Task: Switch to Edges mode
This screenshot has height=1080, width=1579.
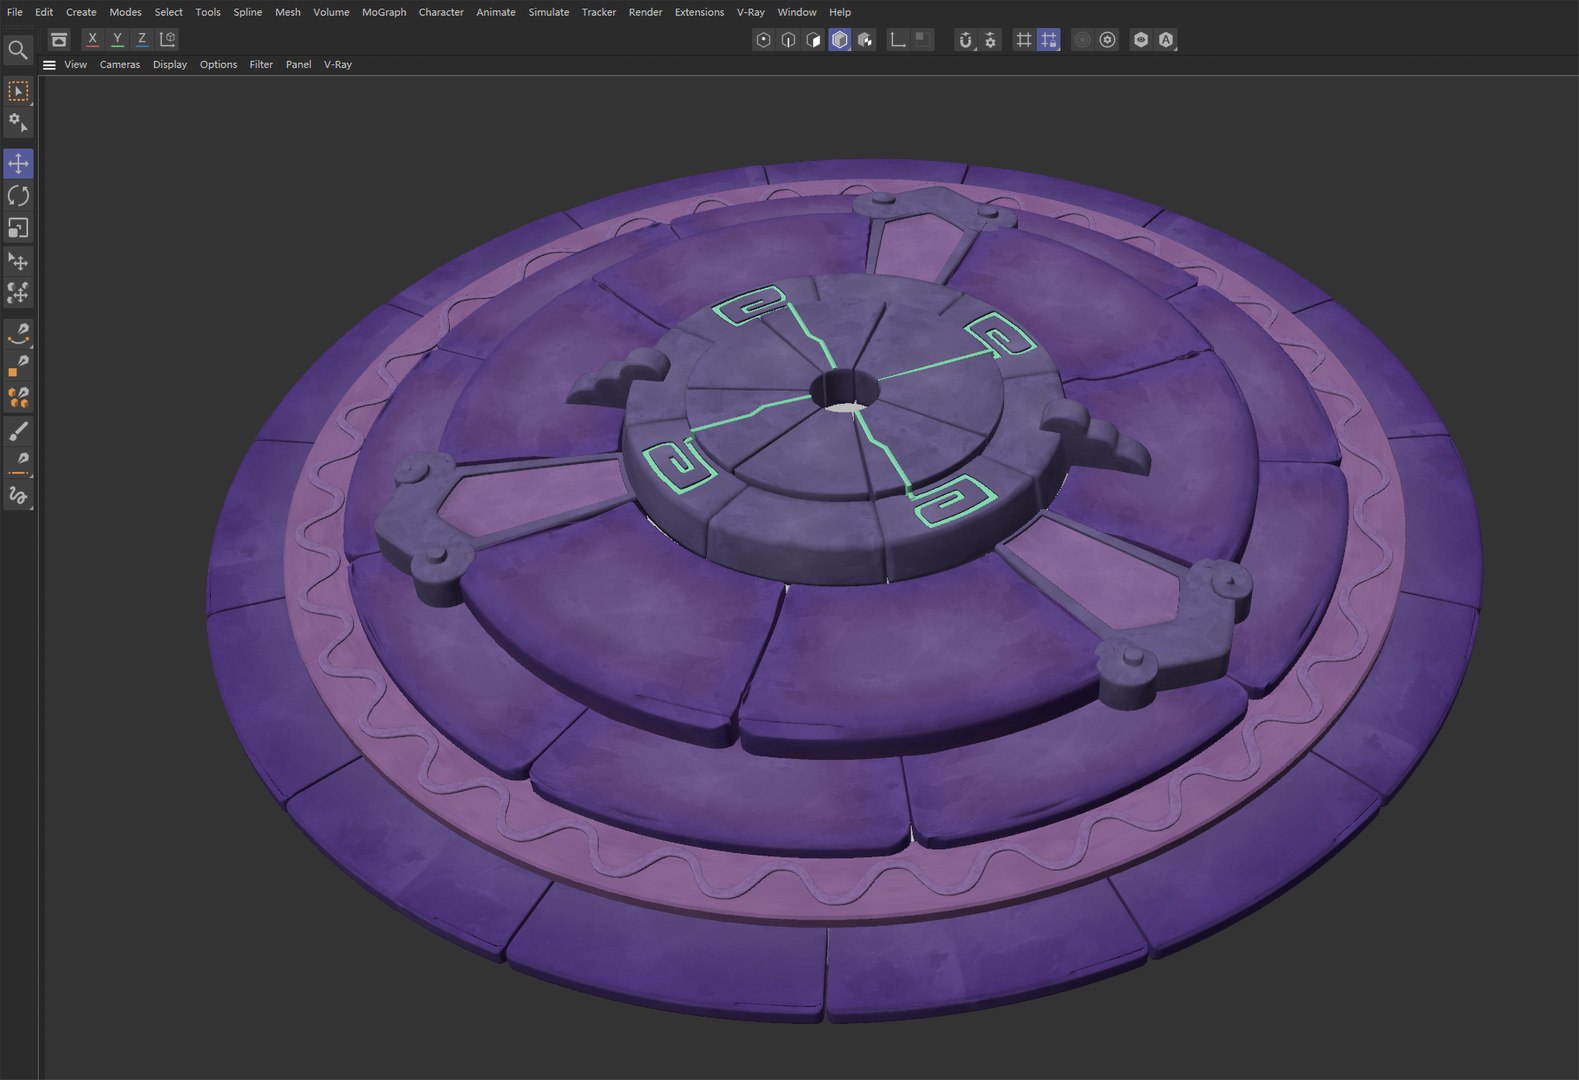Action: 789,40
